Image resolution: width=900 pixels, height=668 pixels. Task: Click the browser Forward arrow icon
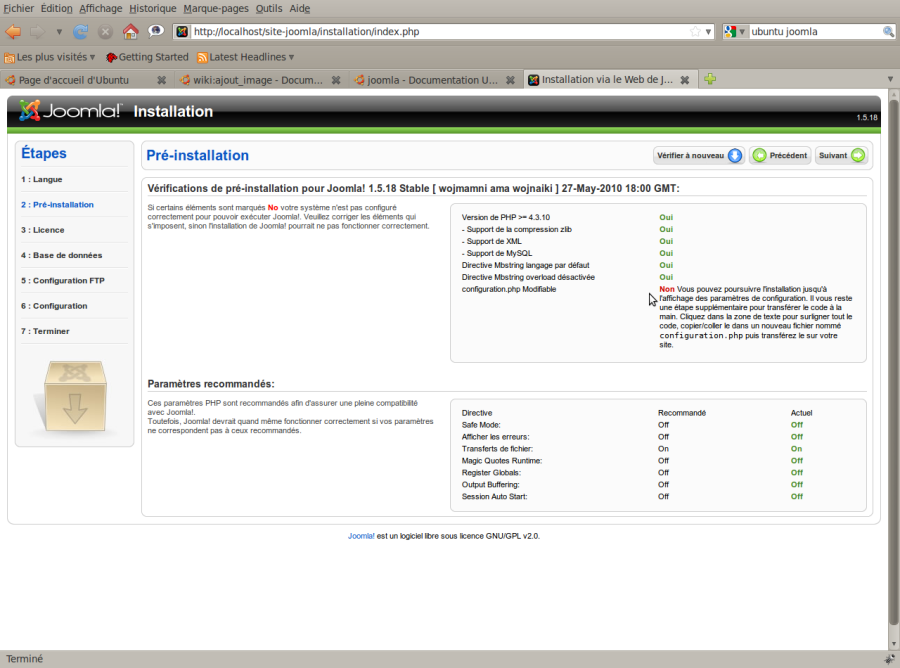[x=37, y=32]
